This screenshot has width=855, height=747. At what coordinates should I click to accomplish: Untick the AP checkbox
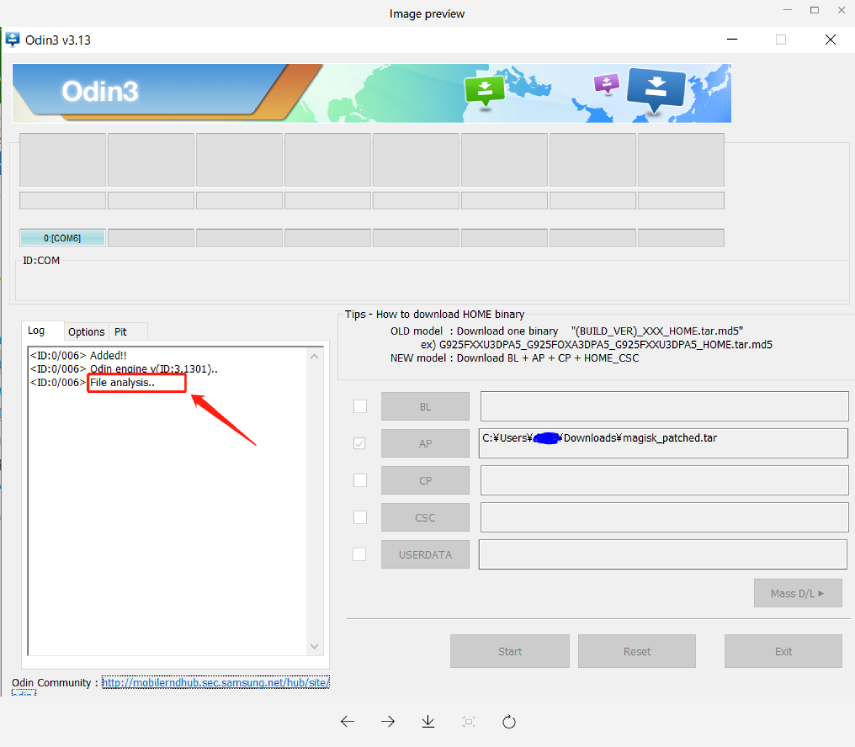point(359,443)
